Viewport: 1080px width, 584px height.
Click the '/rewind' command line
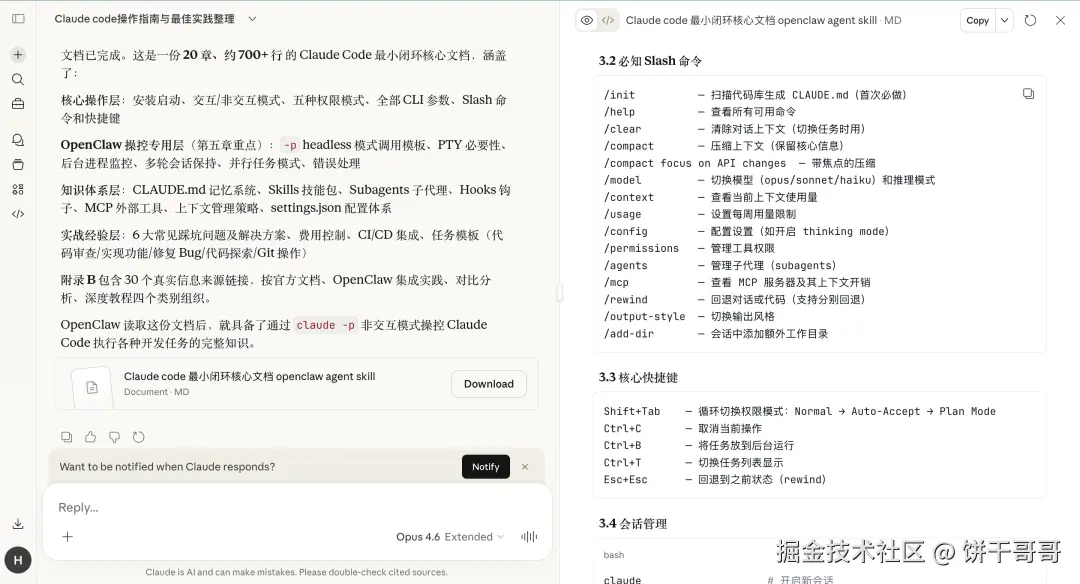(734, 300)
